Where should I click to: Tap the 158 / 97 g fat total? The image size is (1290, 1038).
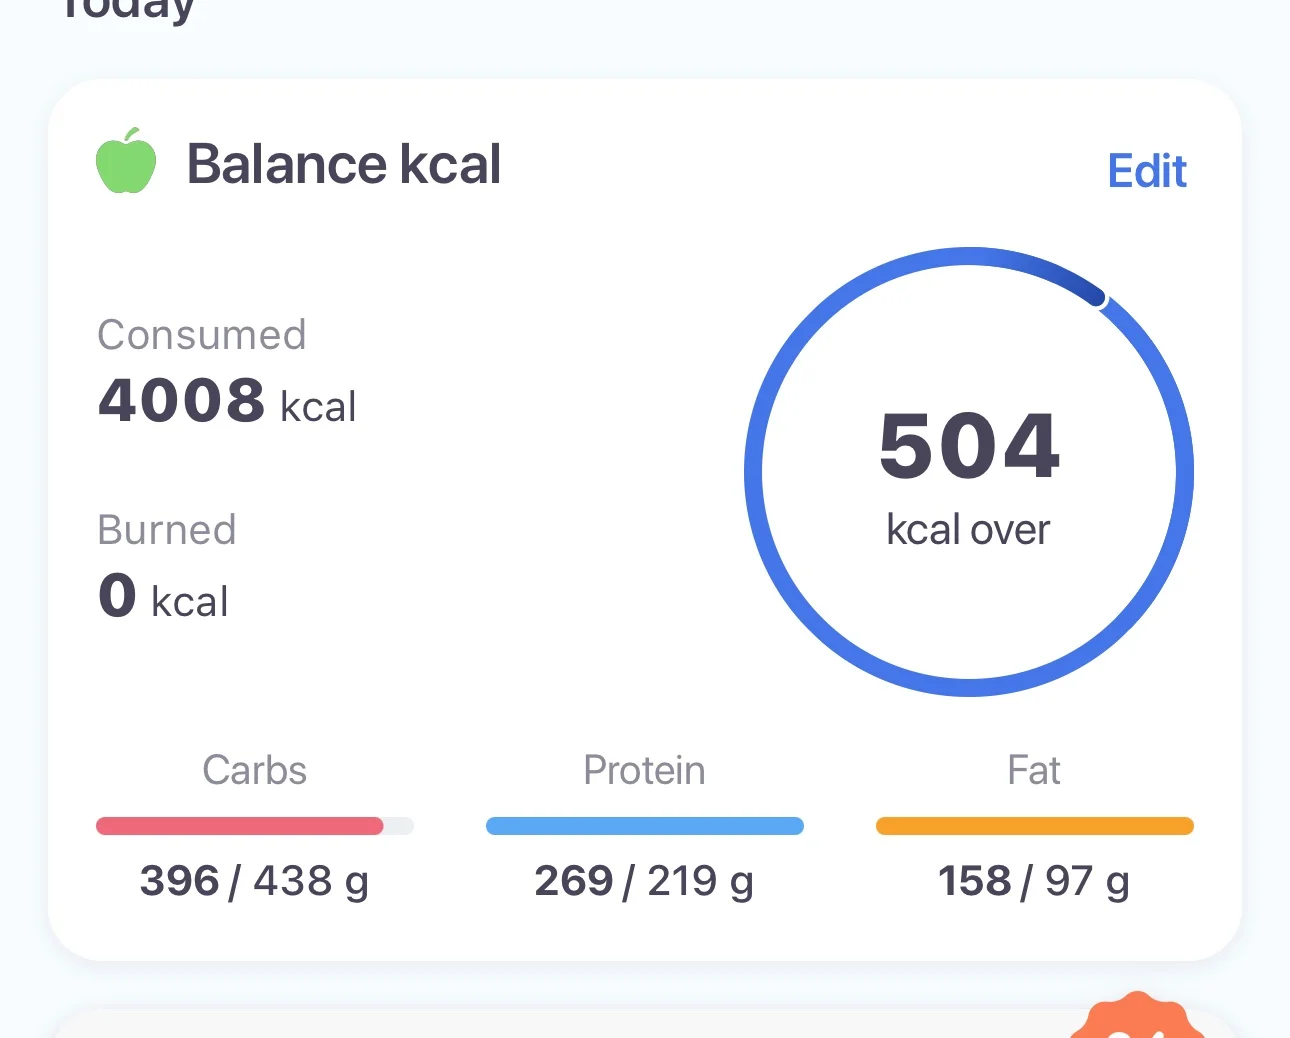point(1034,881)
